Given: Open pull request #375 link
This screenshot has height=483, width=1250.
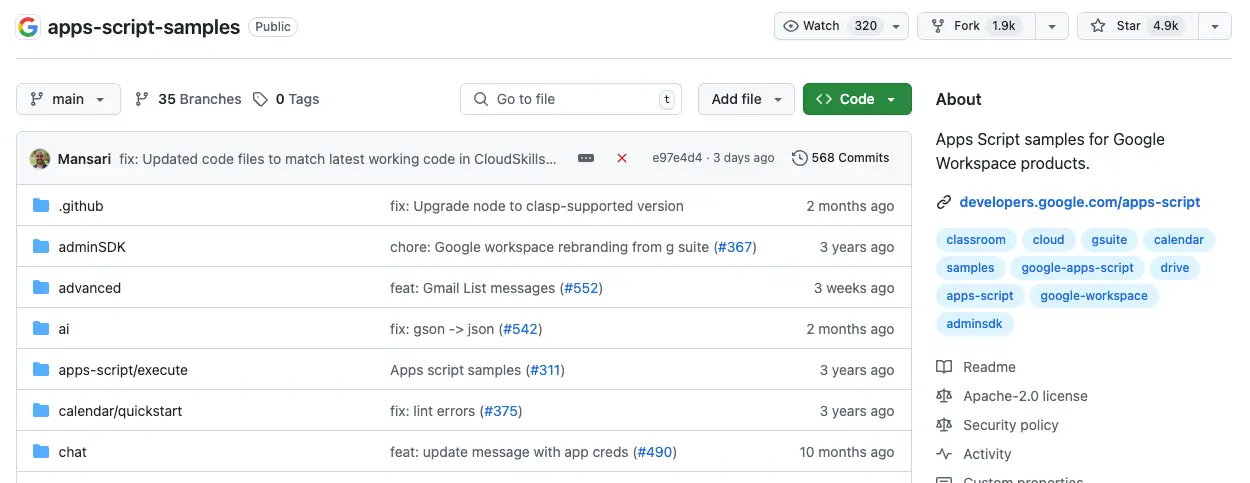Looking at the screenshot, I should pos(501,411).
